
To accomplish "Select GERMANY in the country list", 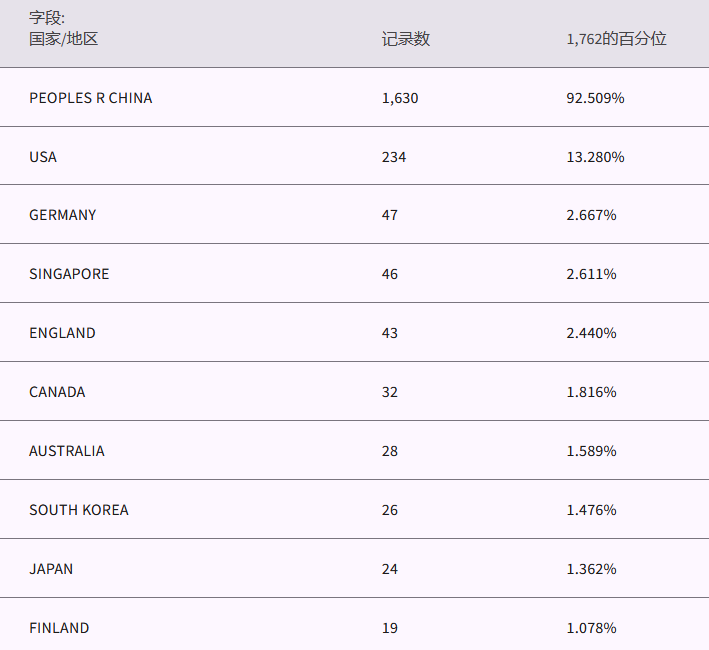I will (x=63, y=215).
